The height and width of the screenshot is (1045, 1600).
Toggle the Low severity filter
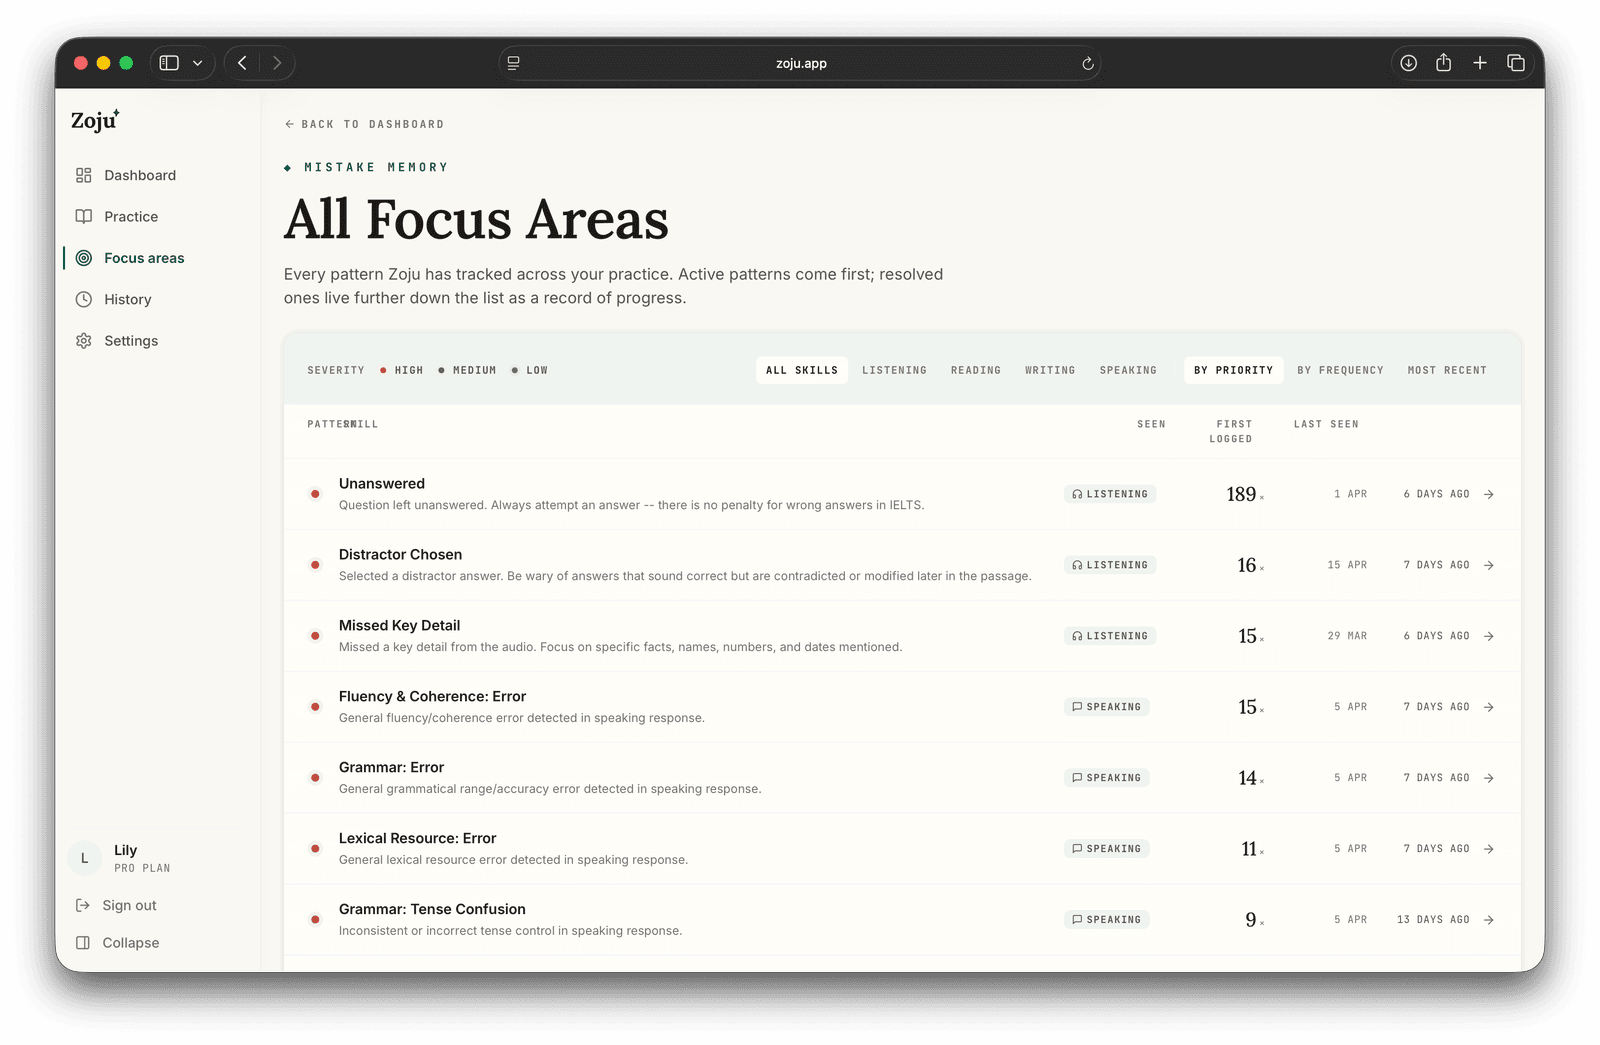point(530,370)
